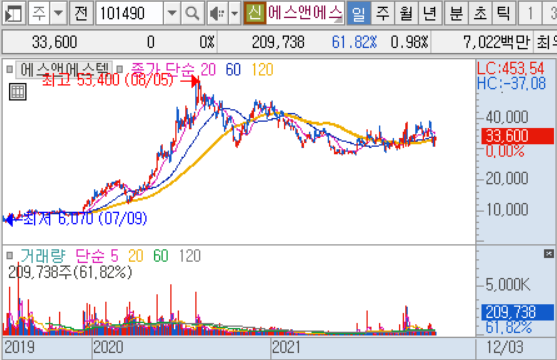Open the stock search magnifier icon
This screenshot has height=360, width=557.
point(192,14)
